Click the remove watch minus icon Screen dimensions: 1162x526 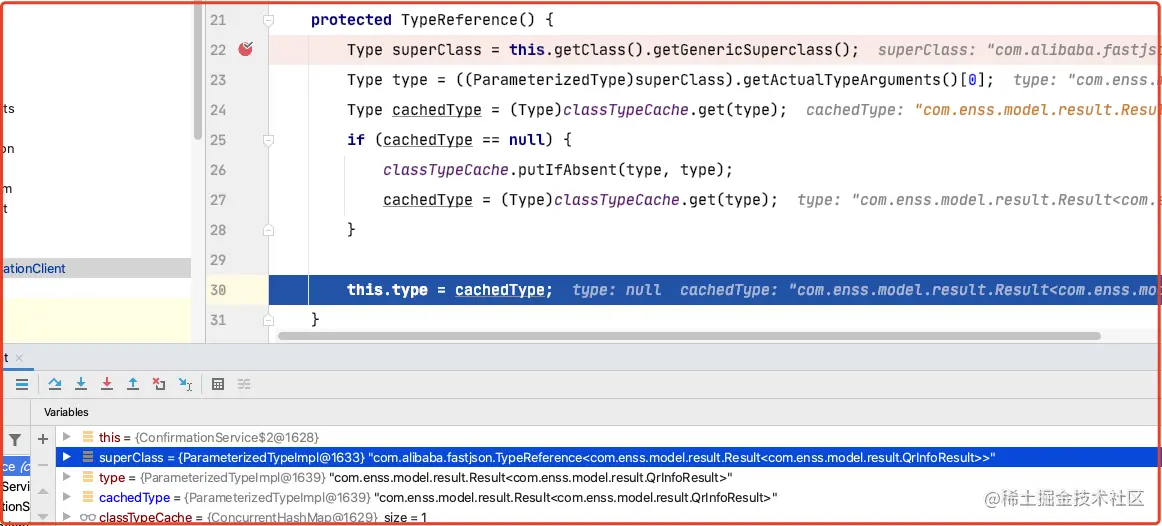pyautogui.click(x=43, y=465)
